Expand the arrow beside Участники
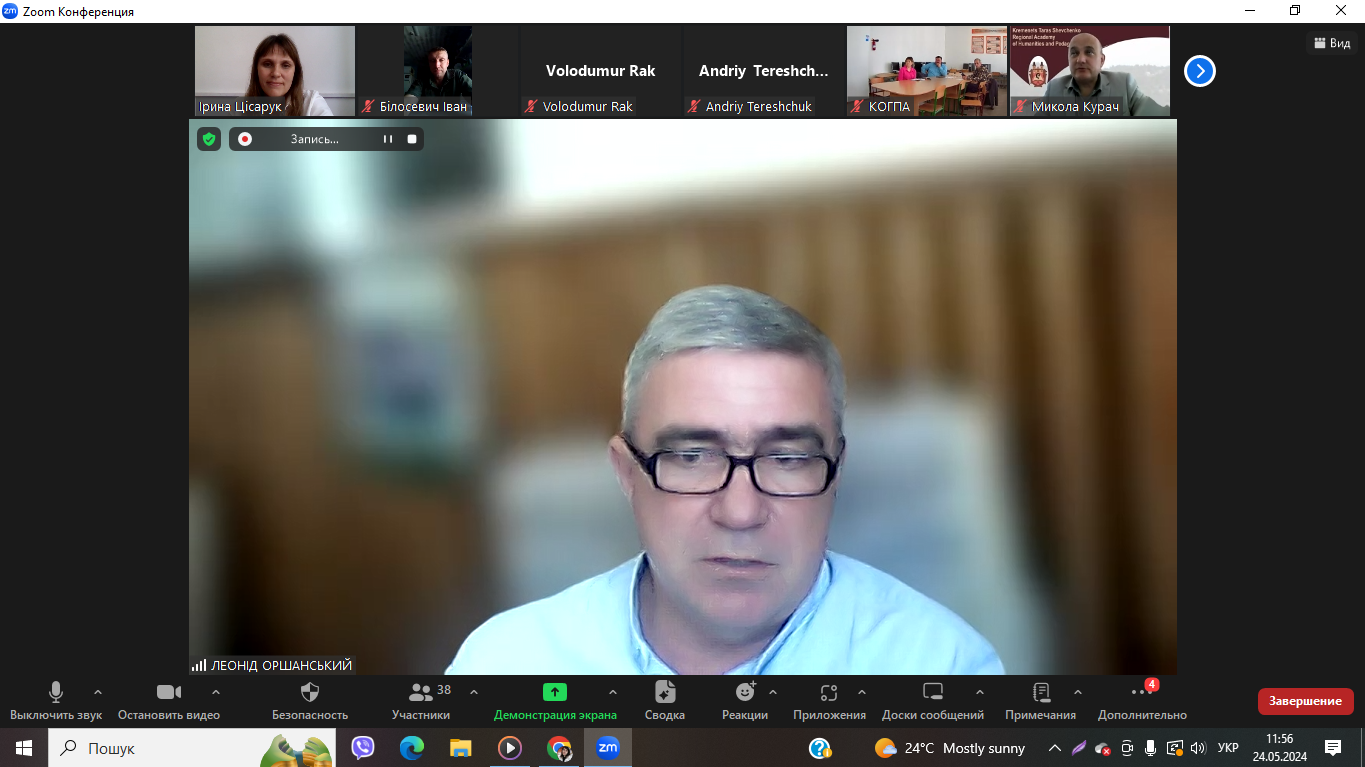 (474, 692)
